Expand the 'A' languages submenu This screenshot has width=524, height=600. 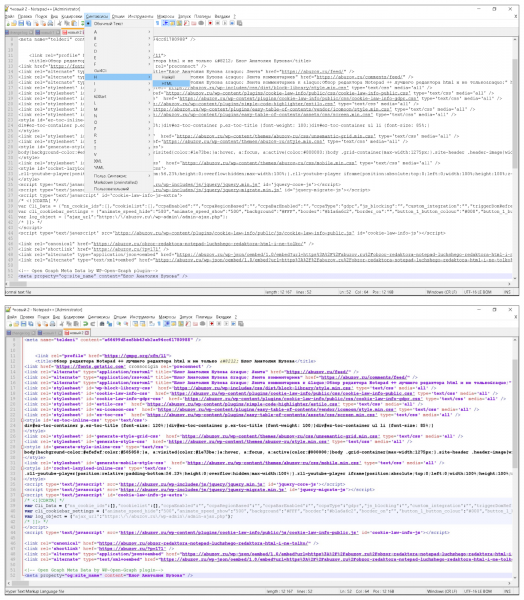coord(119,32)
